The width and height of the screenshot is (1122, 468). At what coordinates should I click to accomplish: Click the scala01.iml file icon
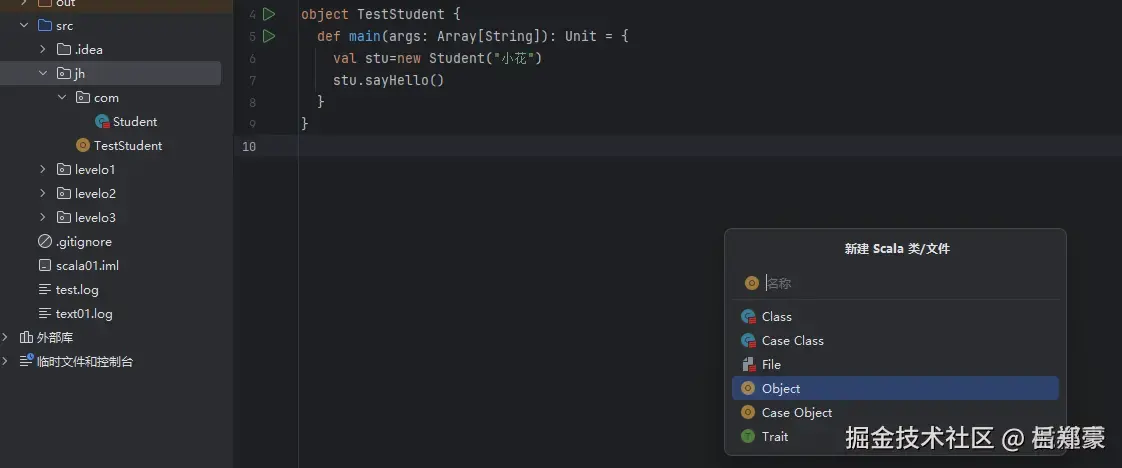pyautogui.click(x=44, y=265)
